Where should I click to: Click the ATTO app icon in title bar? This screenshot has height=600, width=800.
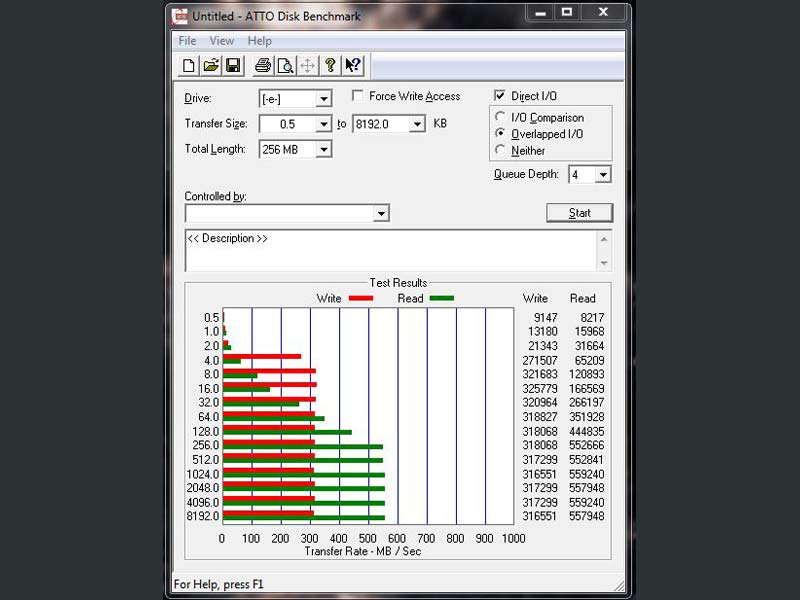pos(180,16)
